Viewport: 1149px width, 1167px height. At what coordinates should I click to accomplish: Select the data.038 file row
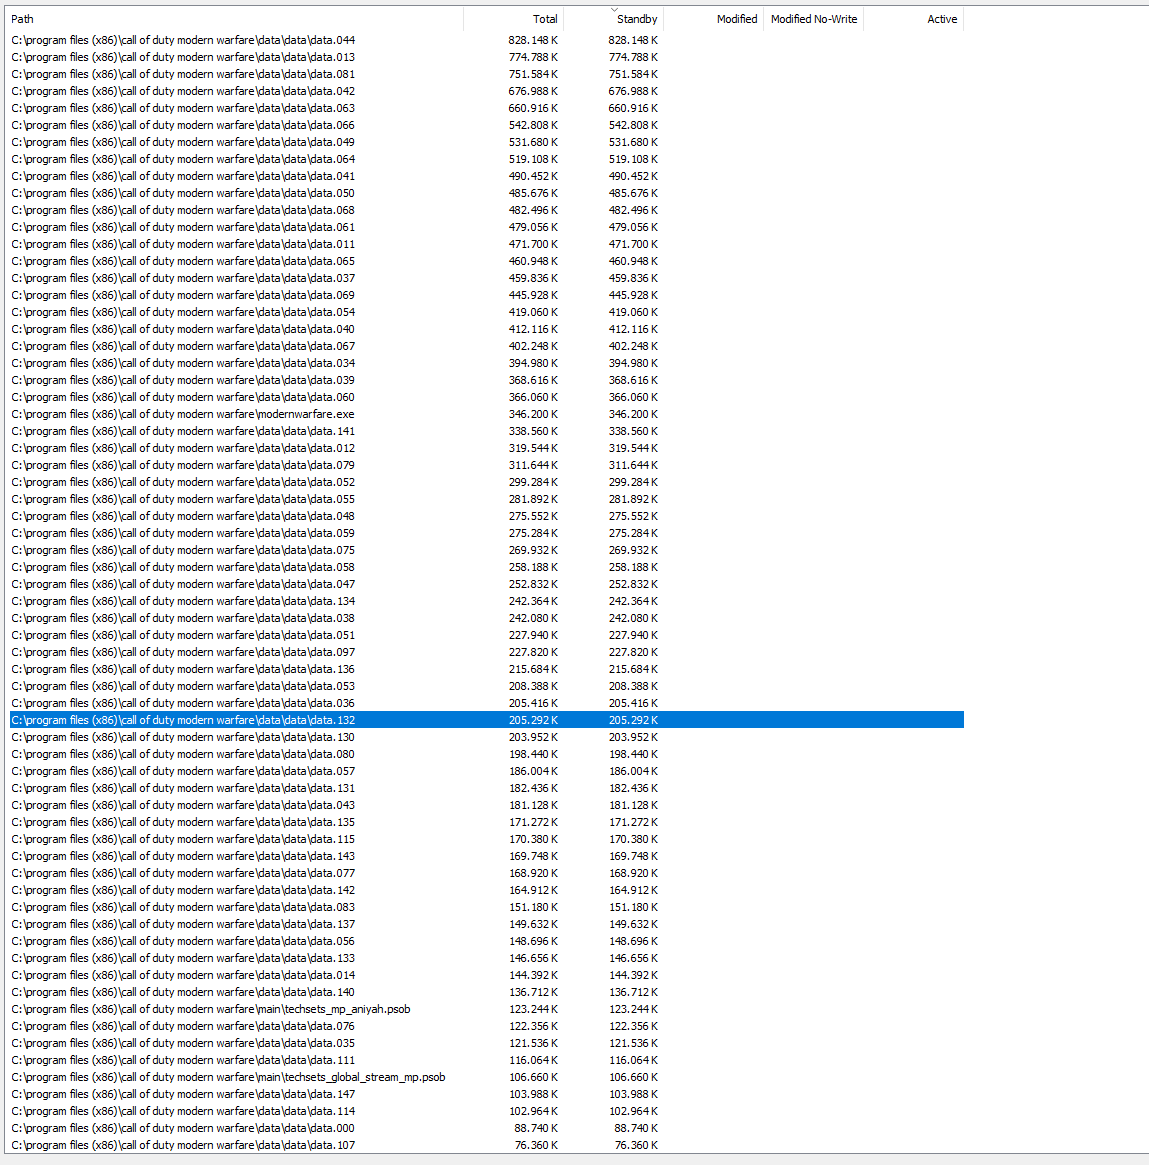click(487, 618)
